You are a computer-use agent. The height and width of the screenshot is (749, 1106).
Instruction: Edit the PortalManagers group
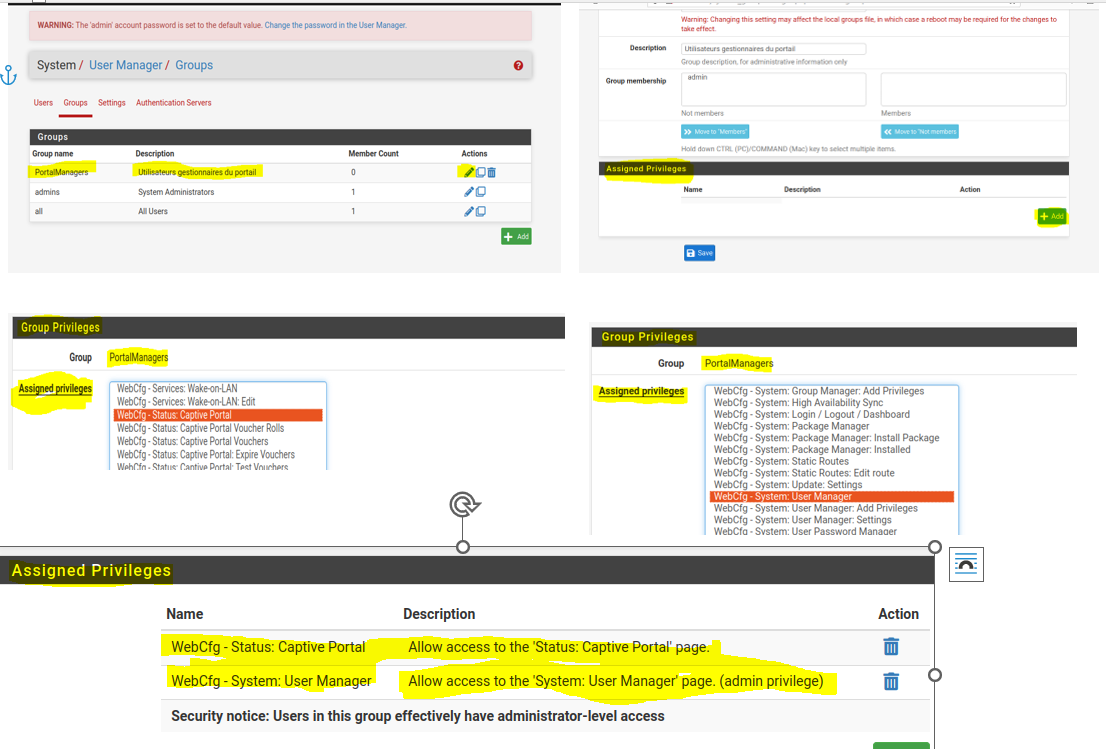point(468,172)
